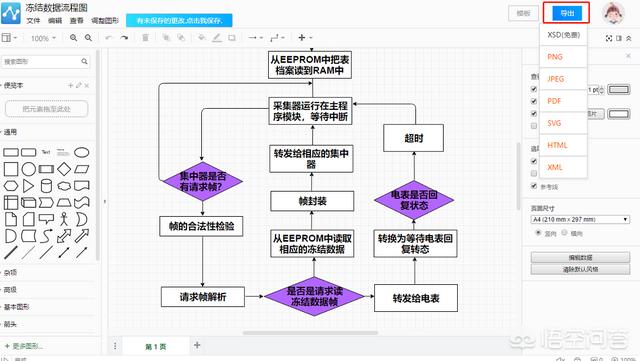Open the 100% zoom level dropdown
This screenshot has height=361, width=640.
[43, 38]
